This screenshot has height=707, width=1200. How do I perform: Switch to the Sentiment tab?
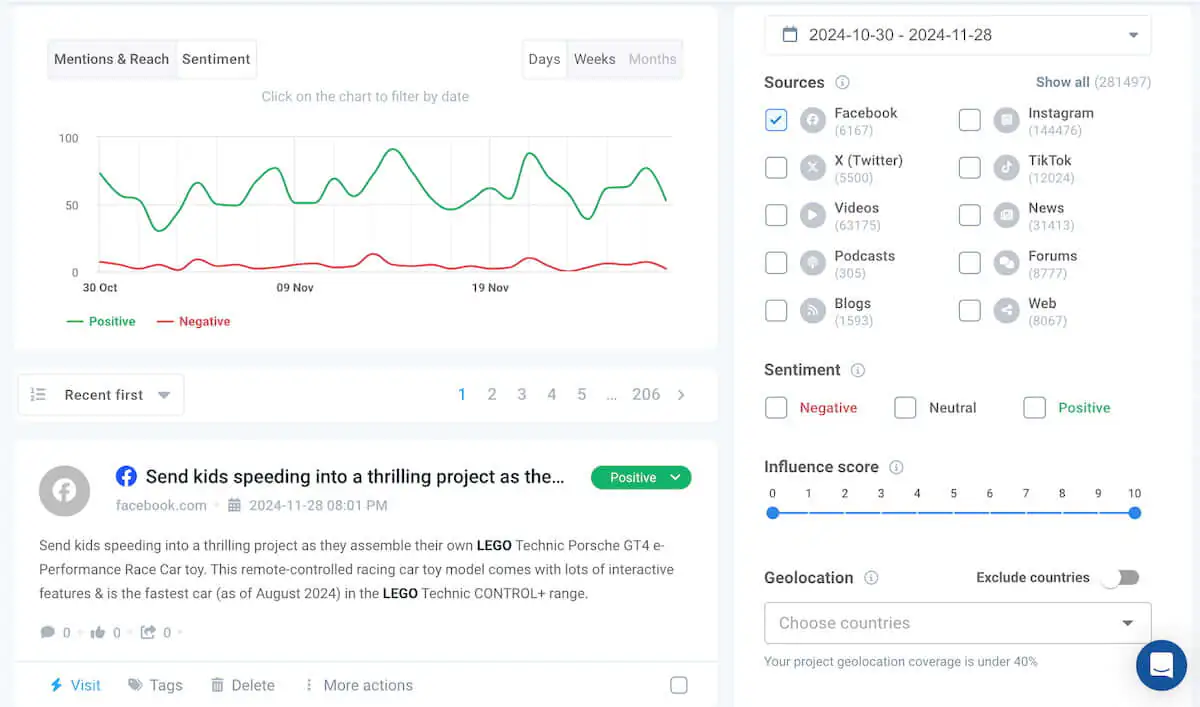point(216,59)
